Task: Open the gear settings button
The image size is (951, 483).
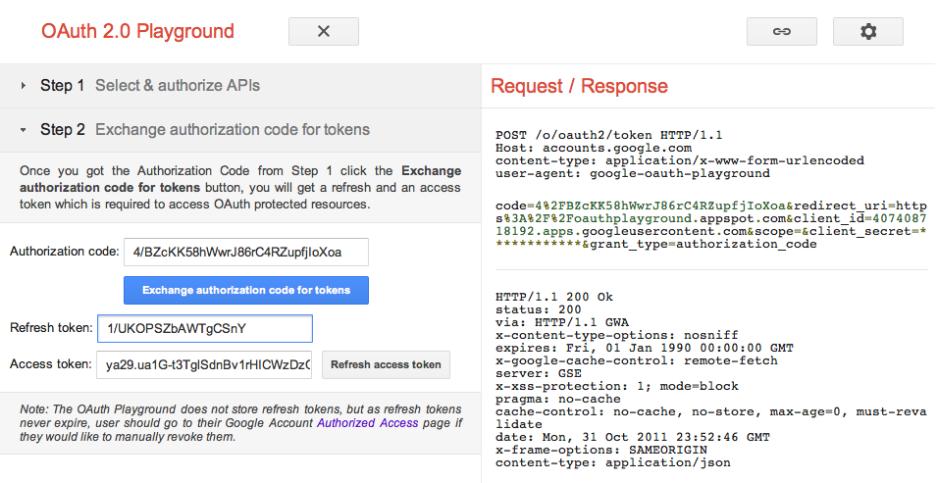Action: 868,32
